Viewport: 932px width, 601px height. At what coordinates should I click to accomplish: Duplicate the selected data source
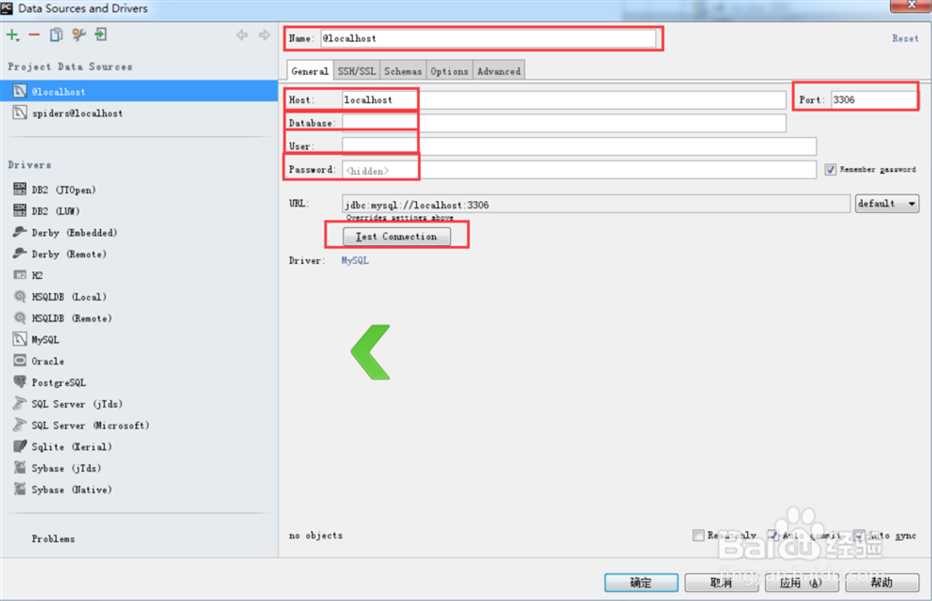56,35
